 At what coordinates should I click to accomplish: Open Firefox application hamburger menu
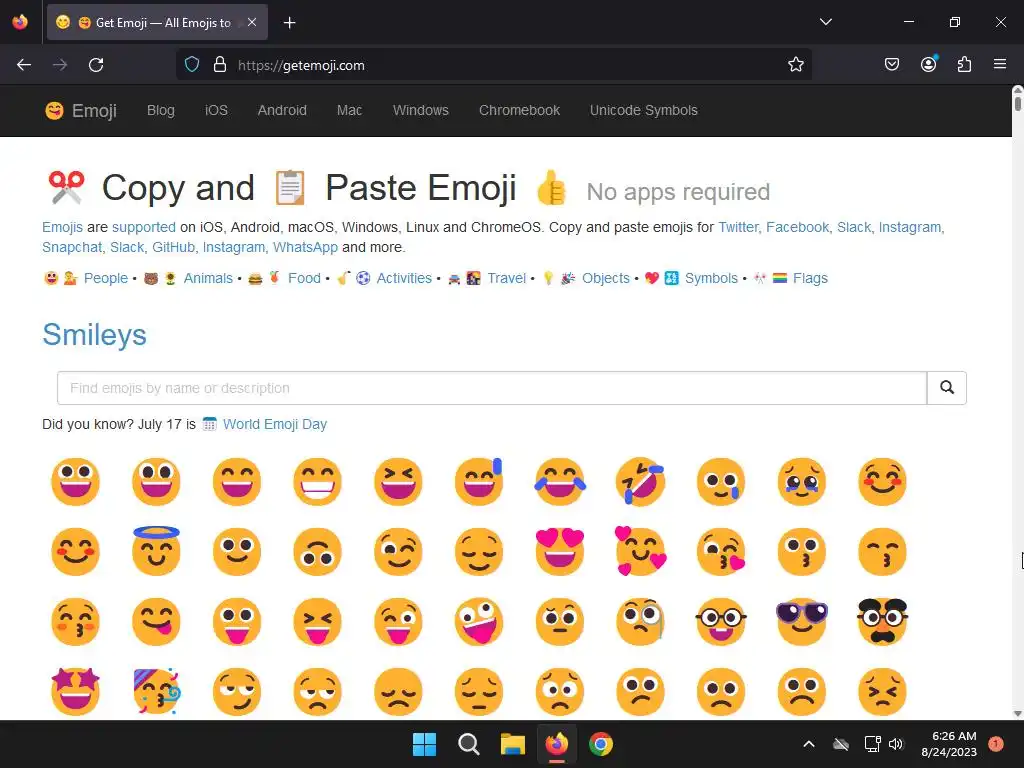(1000, 65)
